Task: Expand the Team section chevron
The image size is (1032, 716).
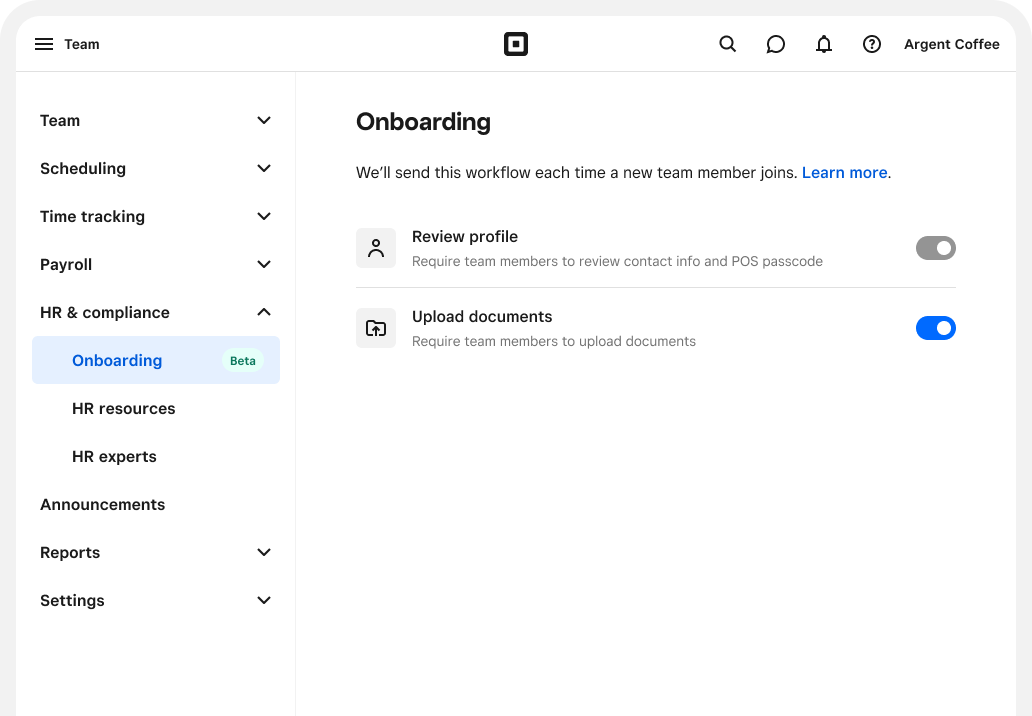Action: (264, 120)
